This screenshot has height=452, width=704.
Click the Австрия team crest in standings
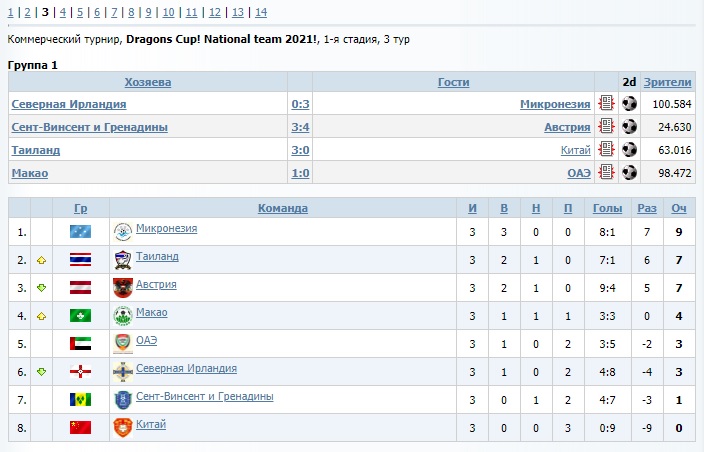123,288
